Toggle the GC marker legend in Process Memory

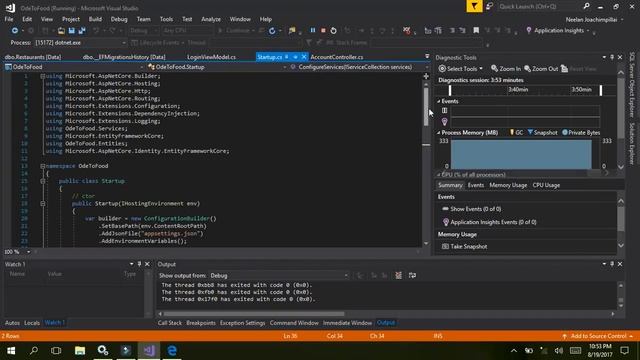(516, 133)
